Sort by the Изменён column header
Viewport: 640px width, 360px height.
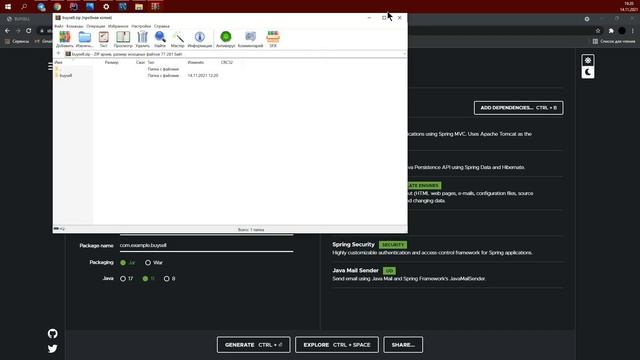click(196, 62)
